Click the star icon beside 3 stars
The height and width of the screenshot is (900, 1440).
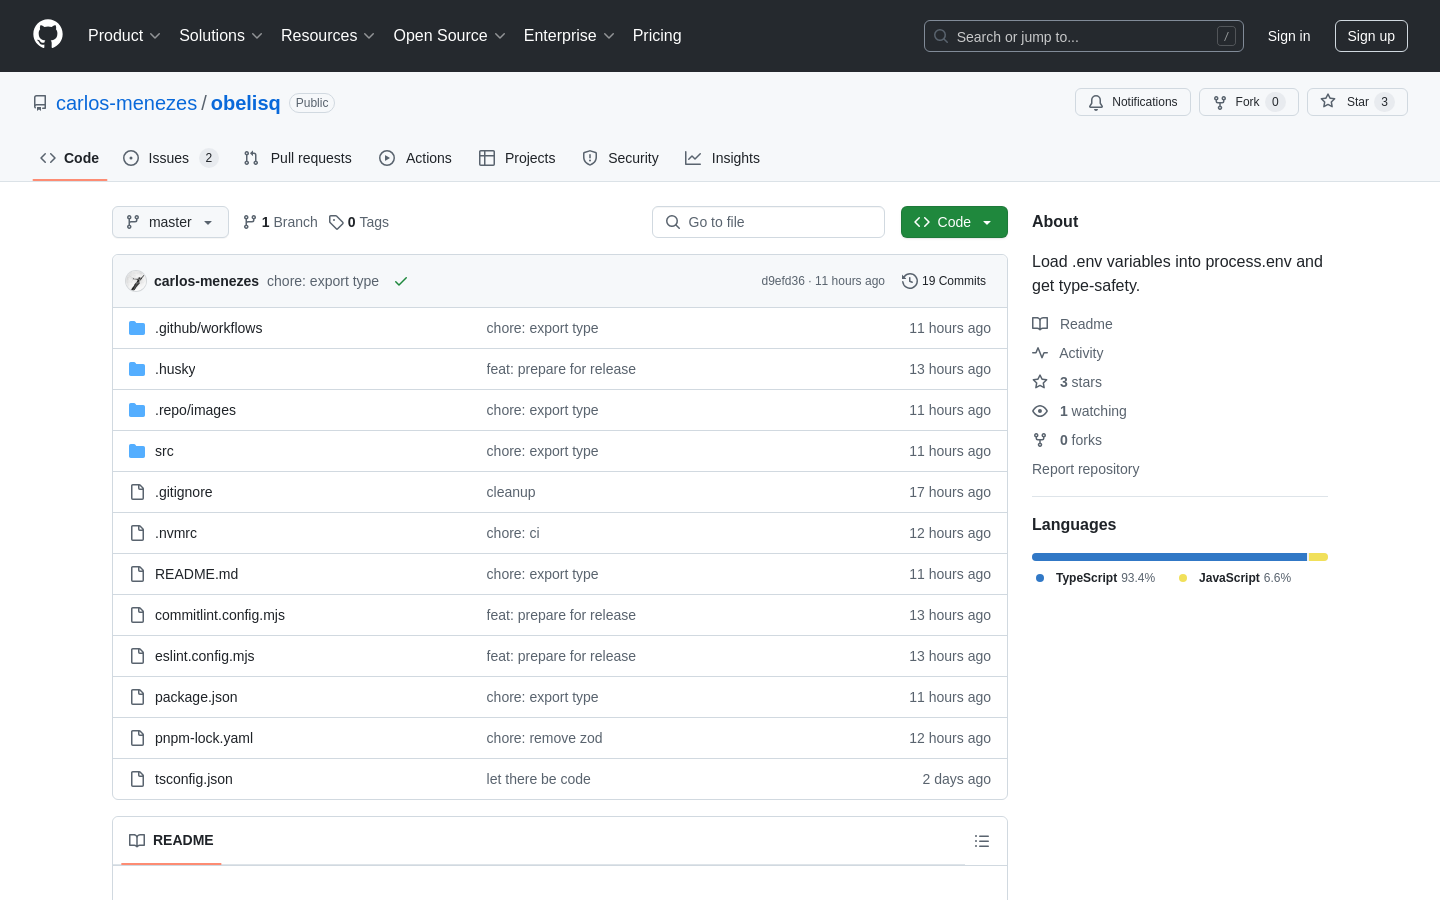(1040, 382)
